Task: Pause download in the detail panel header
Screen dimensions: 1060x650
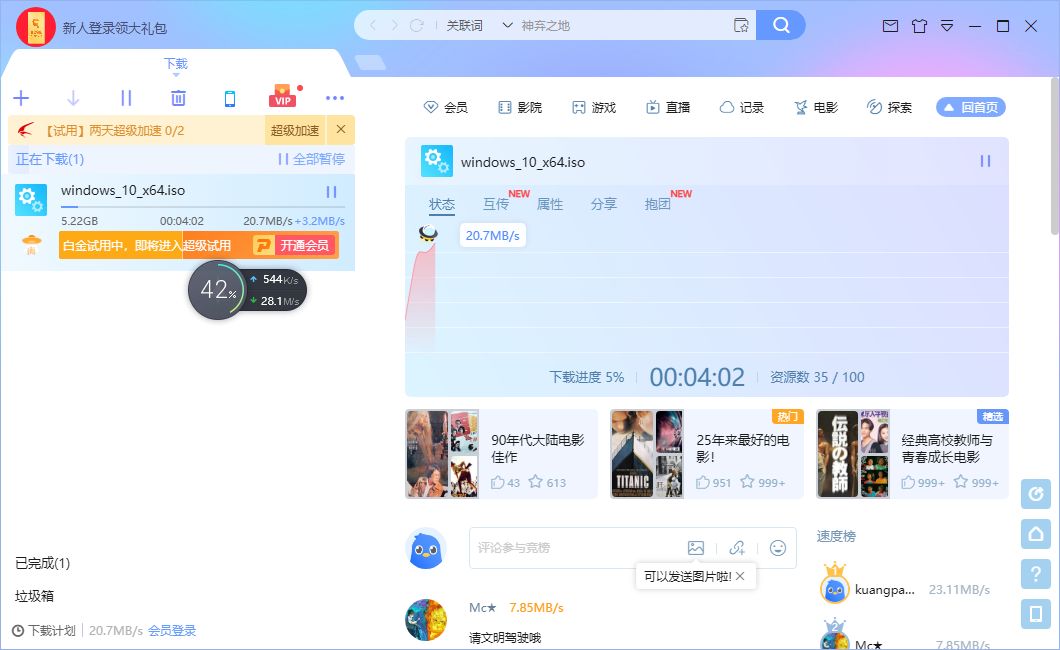Action: pyautogui.click(x=985, y=161)
